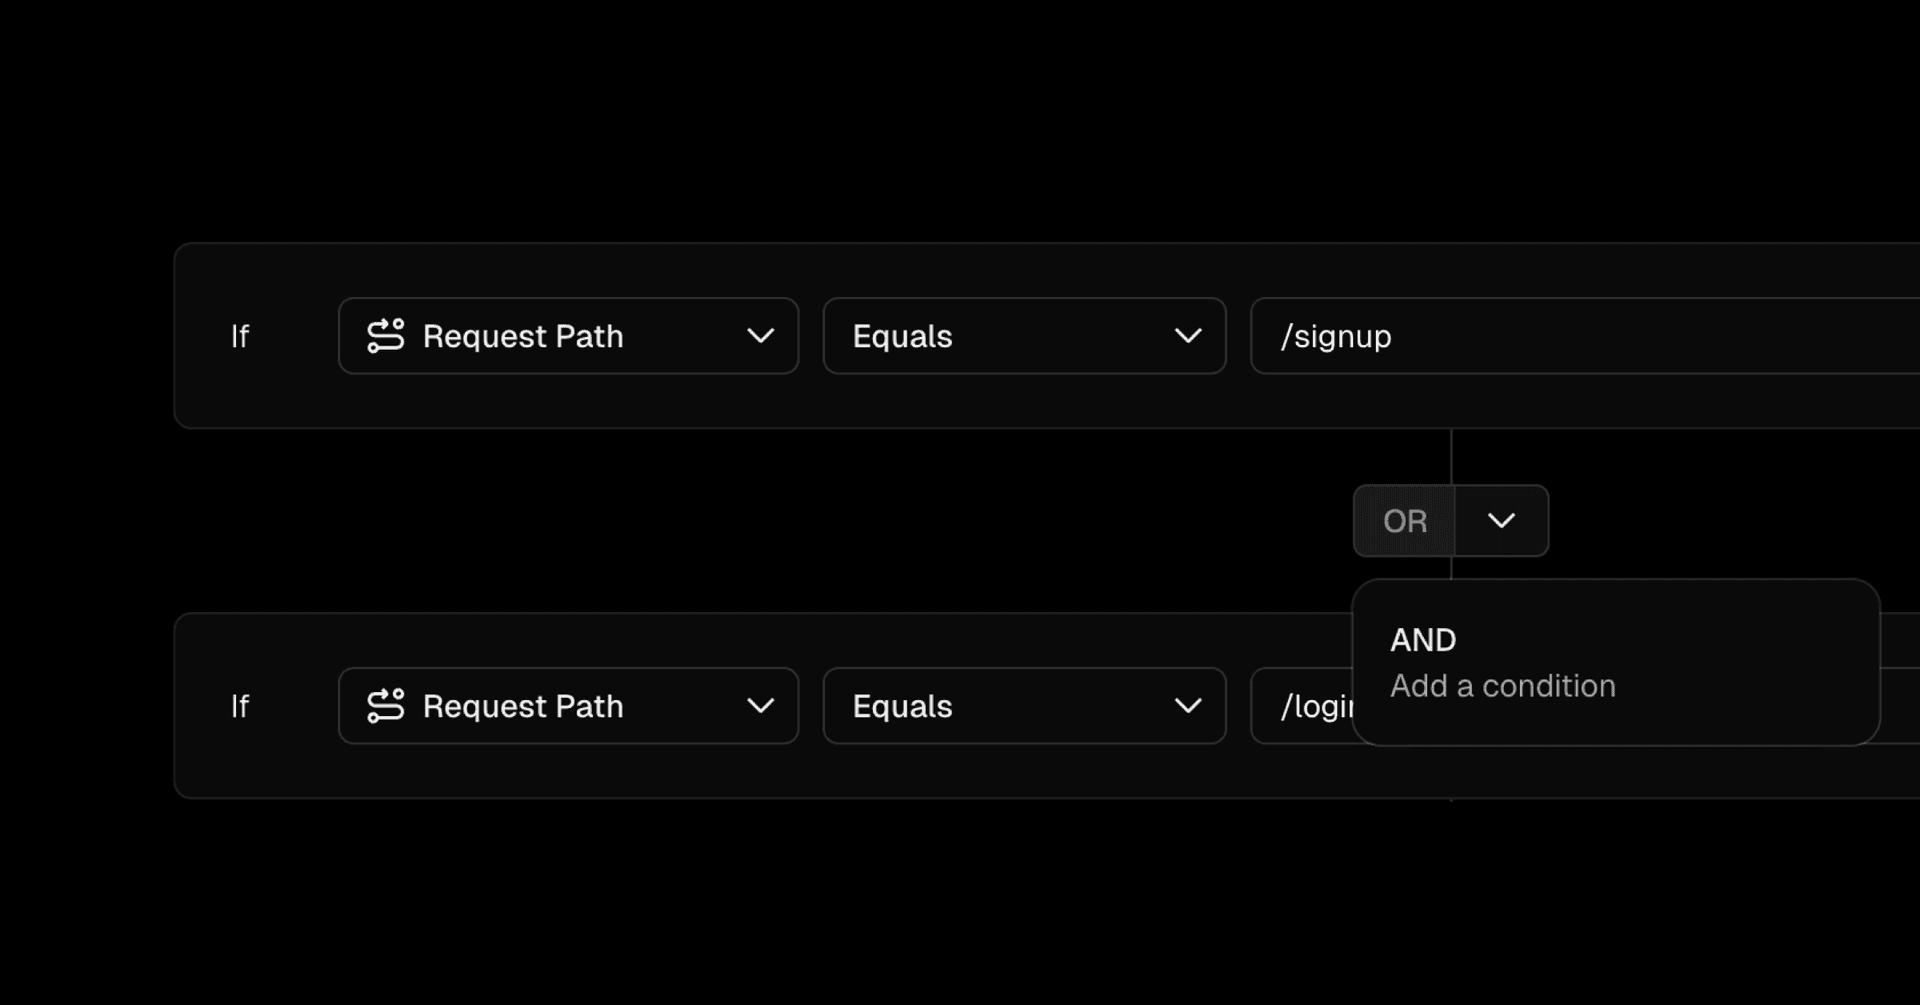Viewport: 1920px width, 1005px height.
Task: Focus the /login value input field
Action: [1312, 706]
